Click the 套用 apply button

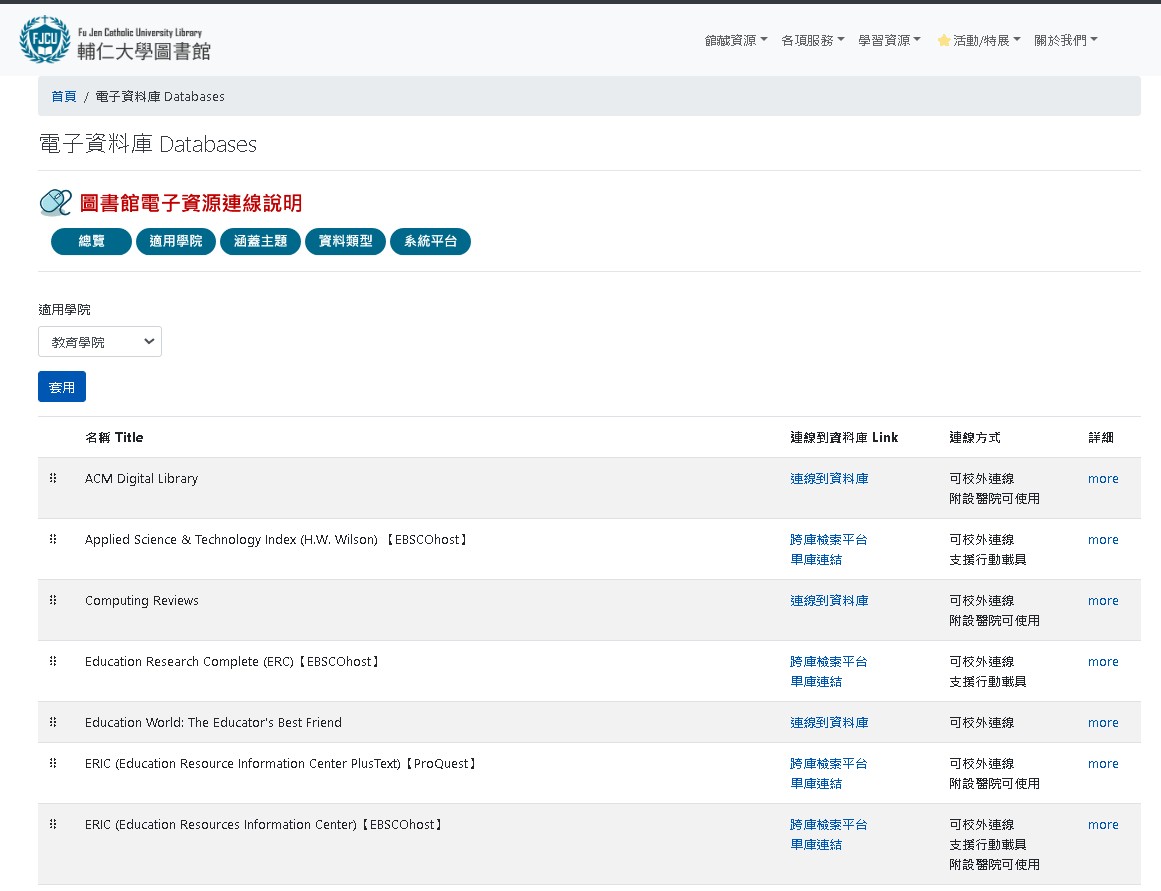62,387
